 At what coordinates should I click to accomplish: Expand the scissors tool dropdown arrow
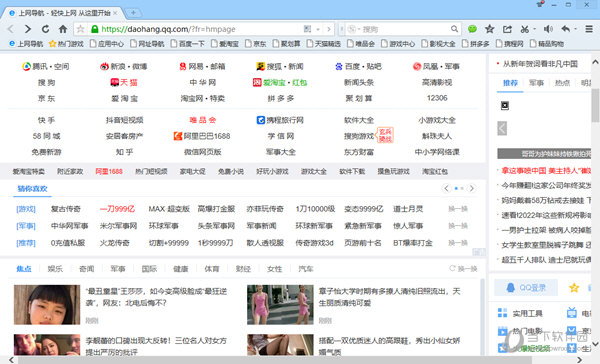[x=534, y=29]
